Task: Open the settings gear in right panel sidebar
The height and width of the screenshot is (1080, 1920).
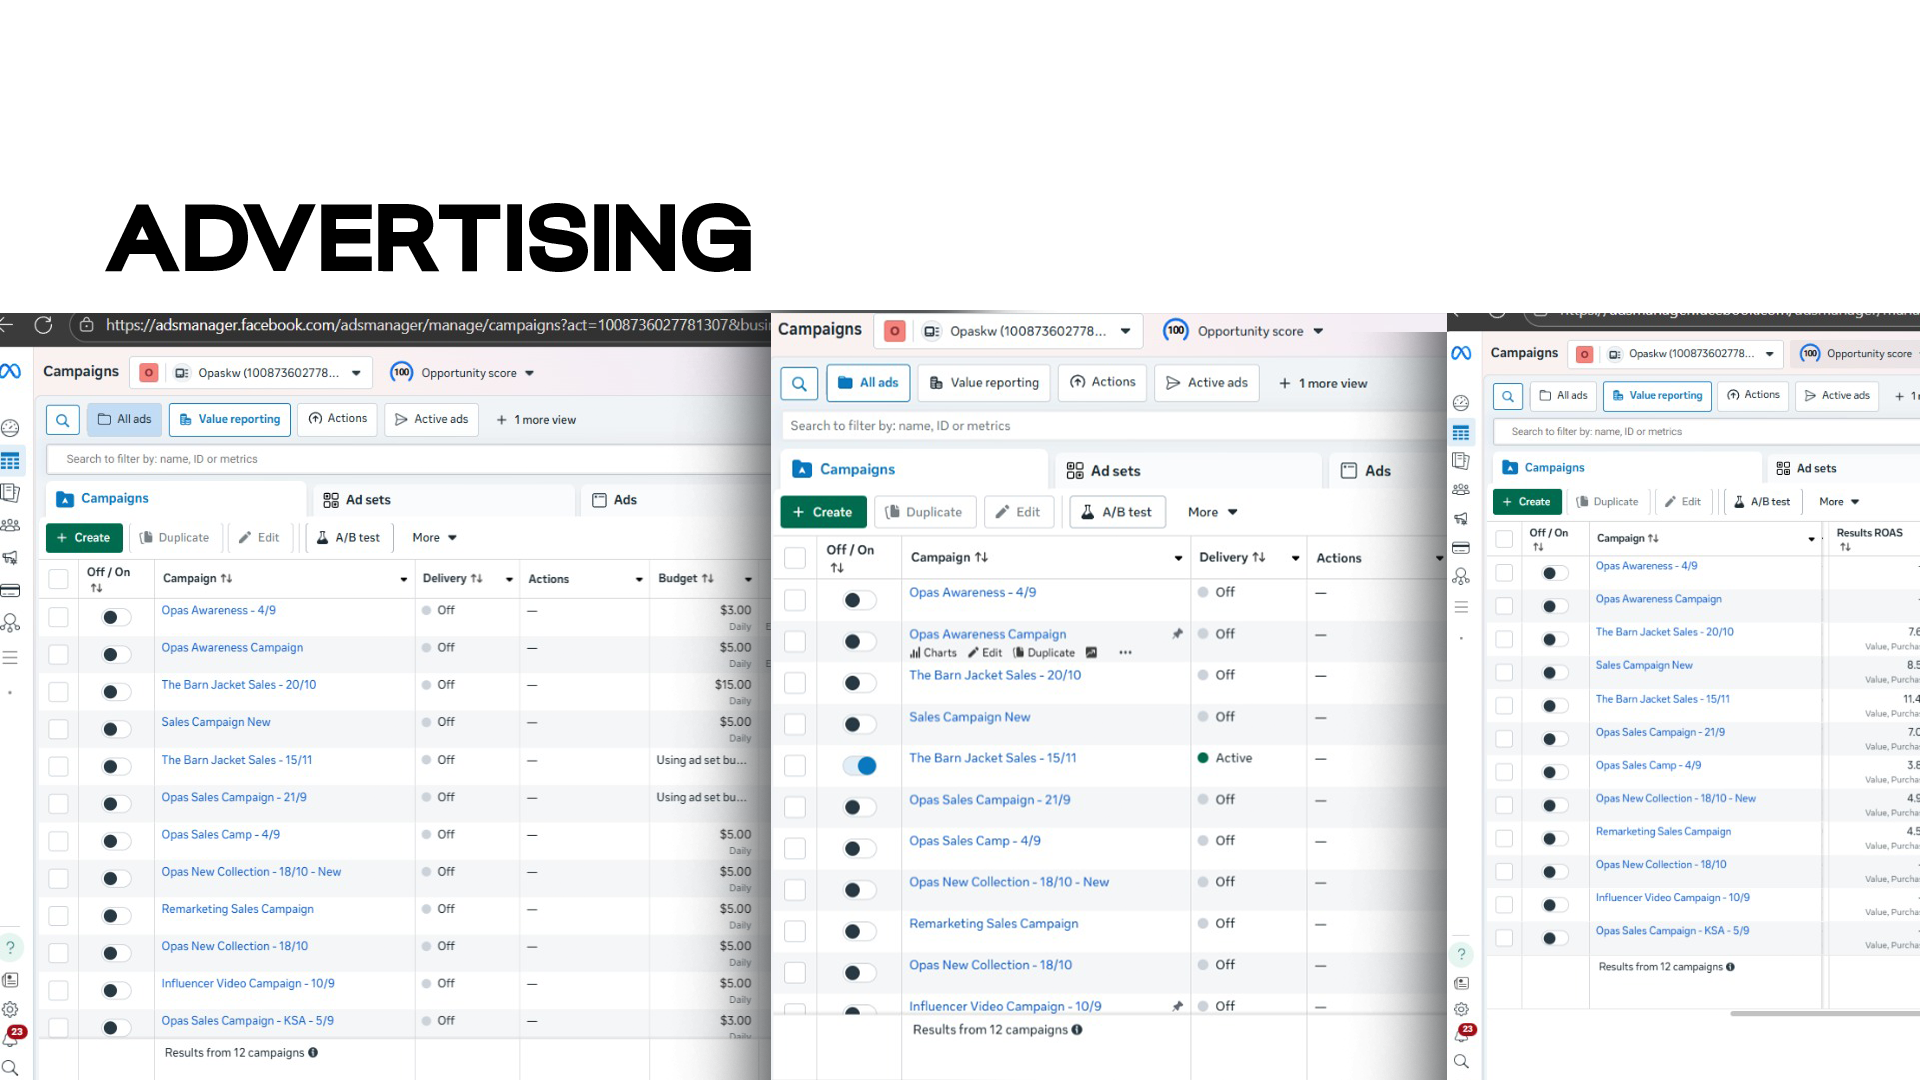Action: tap(1461, 1010)
